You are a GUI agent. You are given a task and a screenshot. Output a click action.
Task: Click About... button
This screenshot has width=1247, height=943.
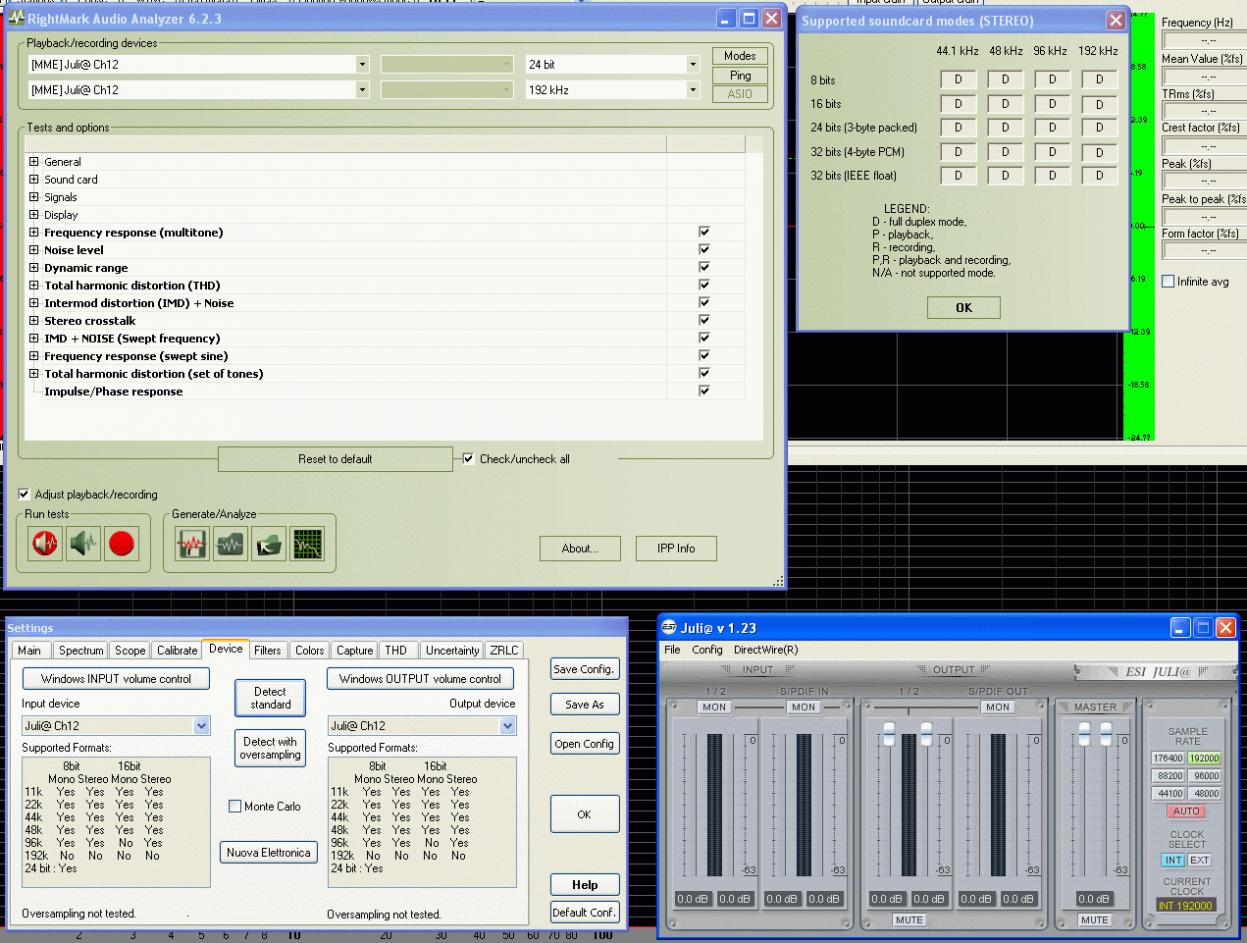tap(580, 548)
